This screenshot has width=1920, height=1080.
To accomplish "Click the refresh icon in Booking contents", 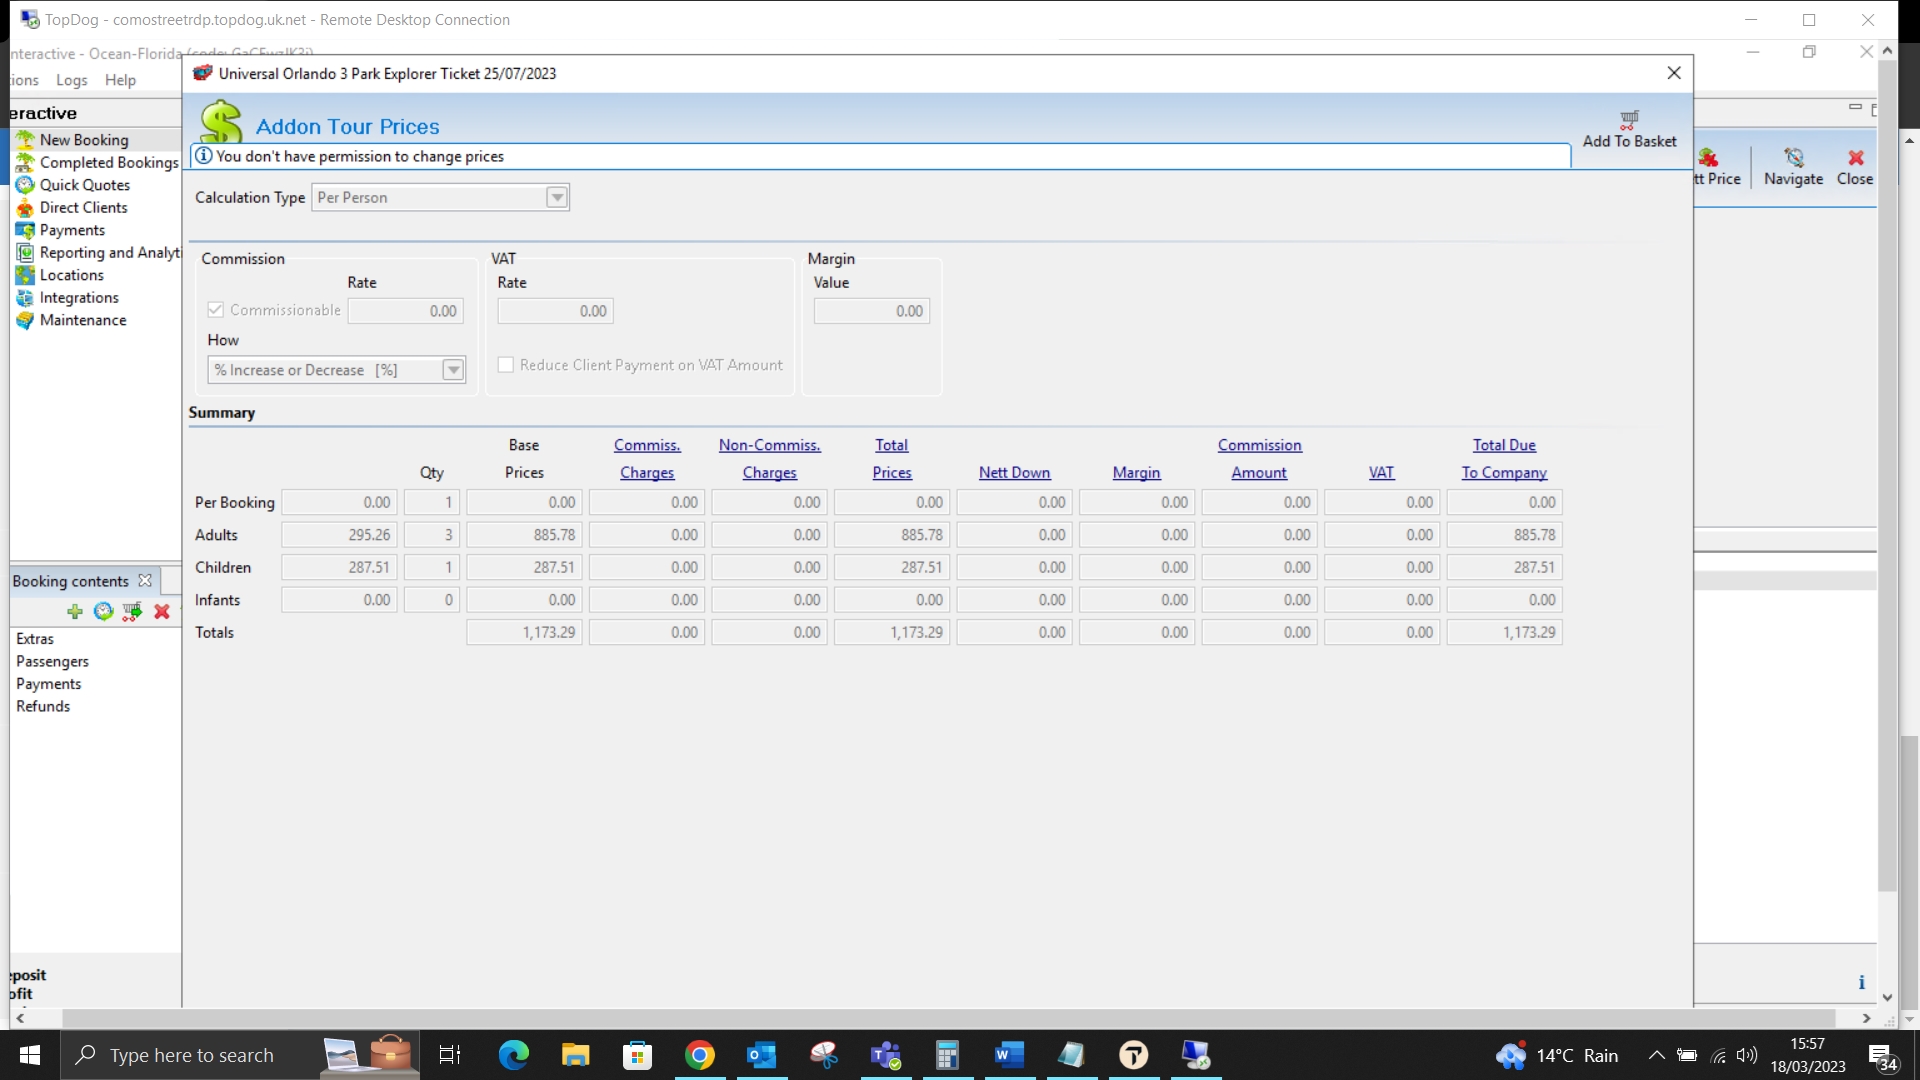I will point(103,611).
